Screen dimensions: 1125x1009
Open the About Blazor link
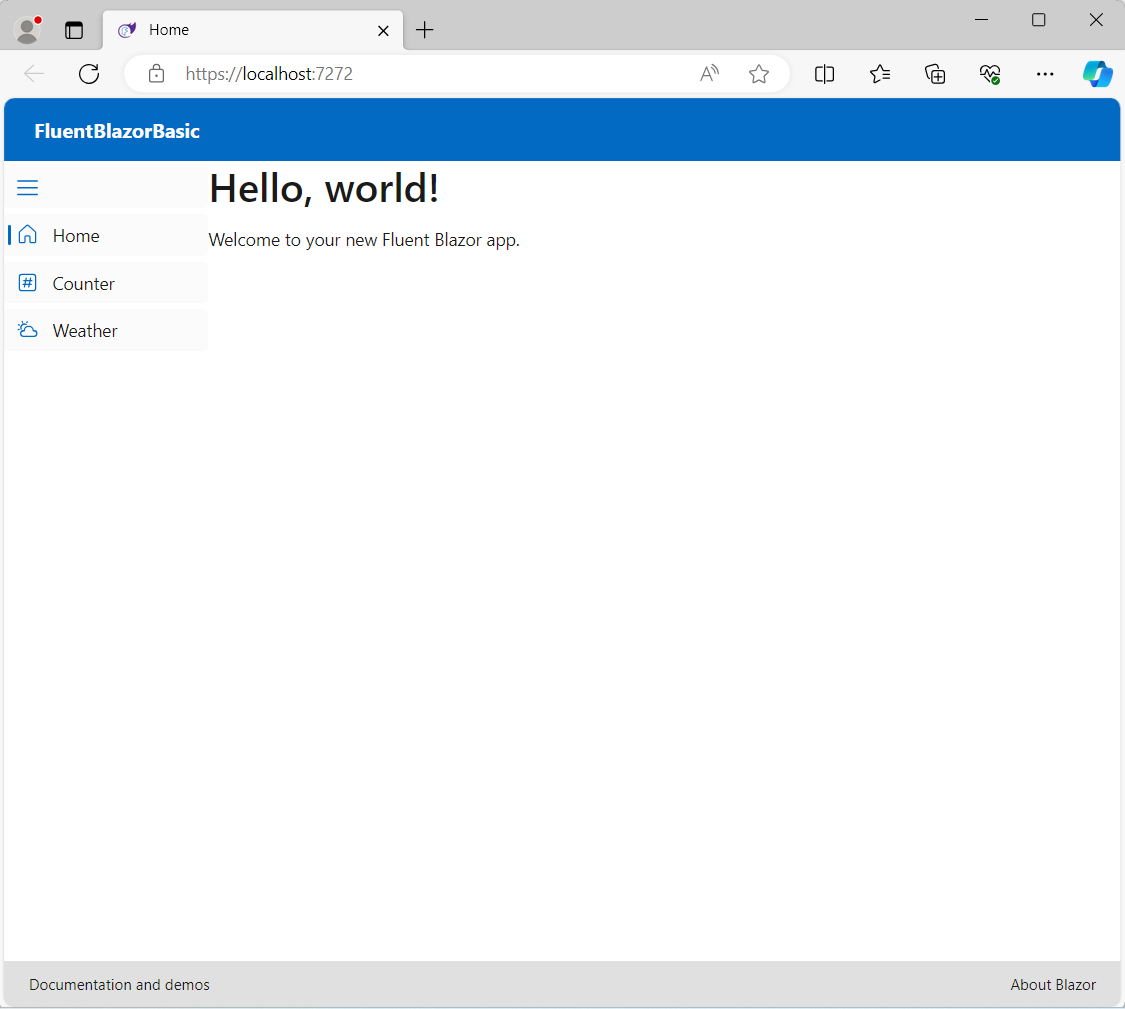click(1053, 985)
